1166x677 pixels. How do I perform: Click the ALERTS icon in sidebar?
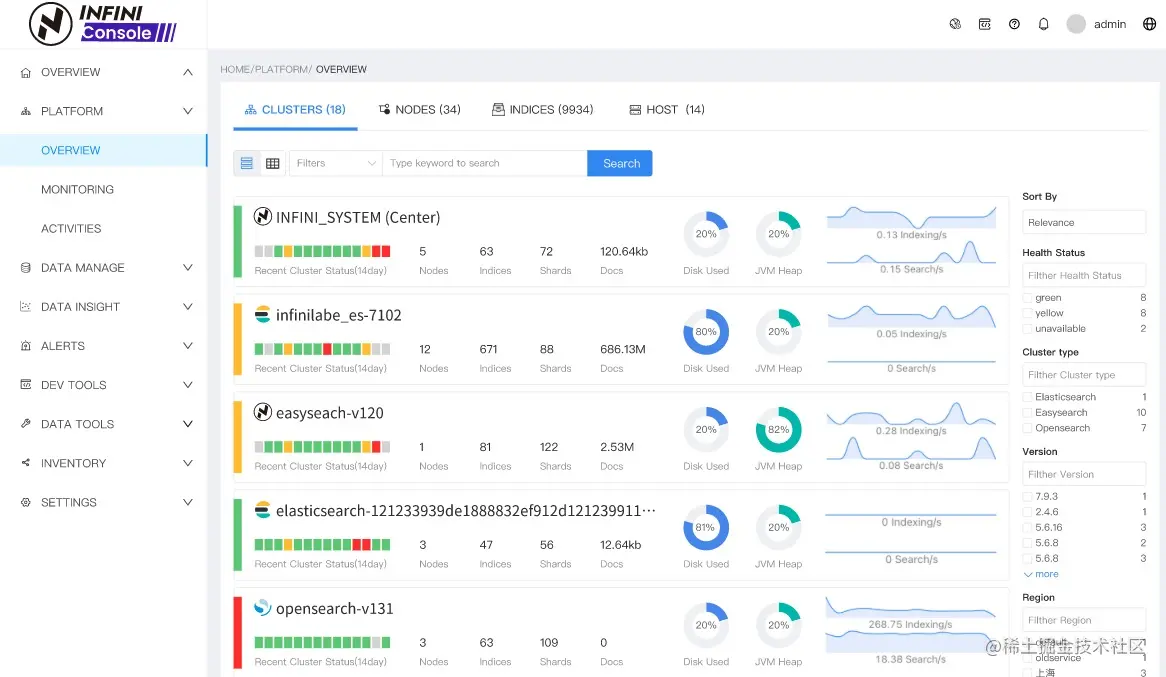coord(26,346)
